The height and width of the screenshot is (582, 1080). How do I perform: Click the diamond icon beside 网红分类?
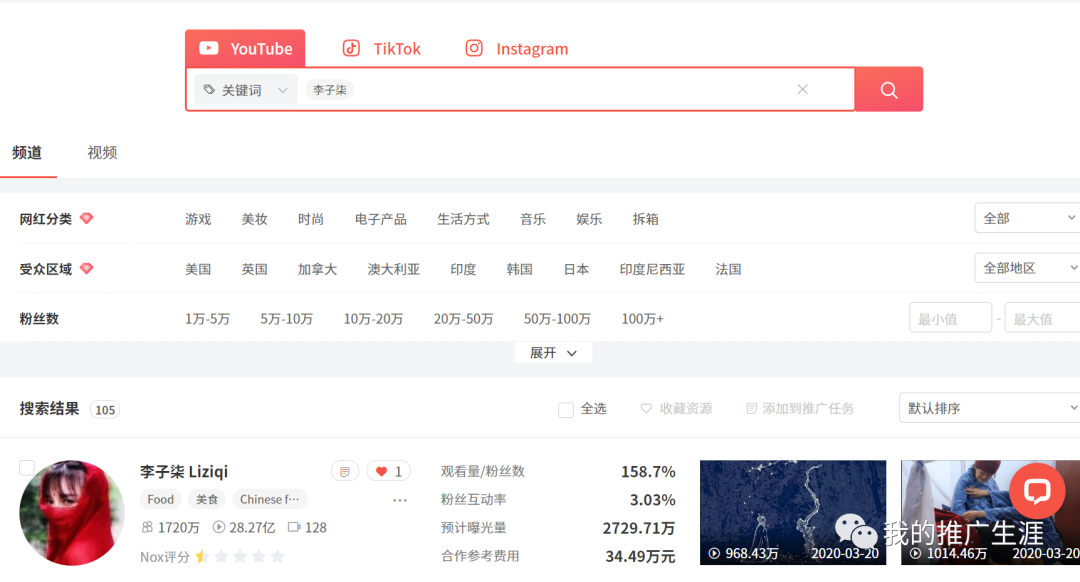point(86,218)
